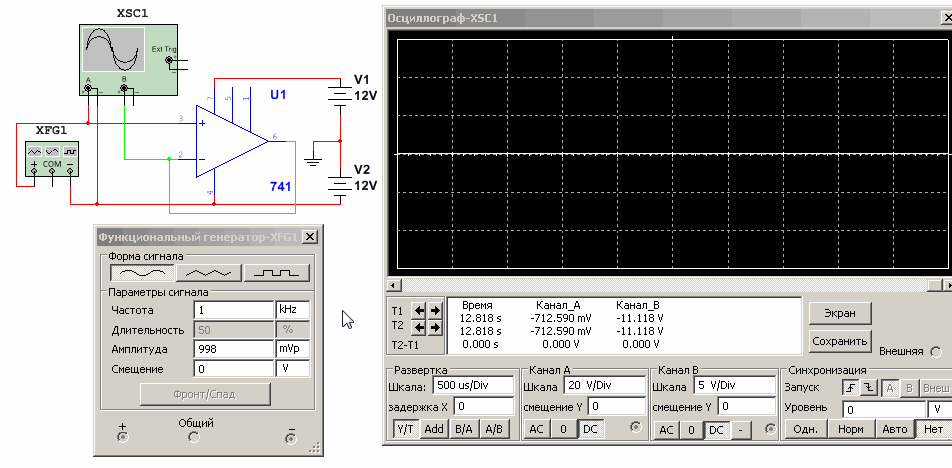Move cursor T2 right with arrow
Viewport: 952px width, 468px height.
(x=435, y=327)
